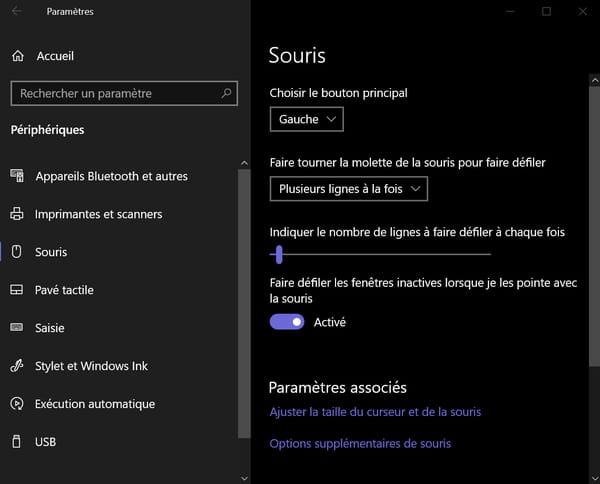This screenshot has width=600, height=484.
Task: Open Options supplémentaires de souris link
Action: click(360, 444)
